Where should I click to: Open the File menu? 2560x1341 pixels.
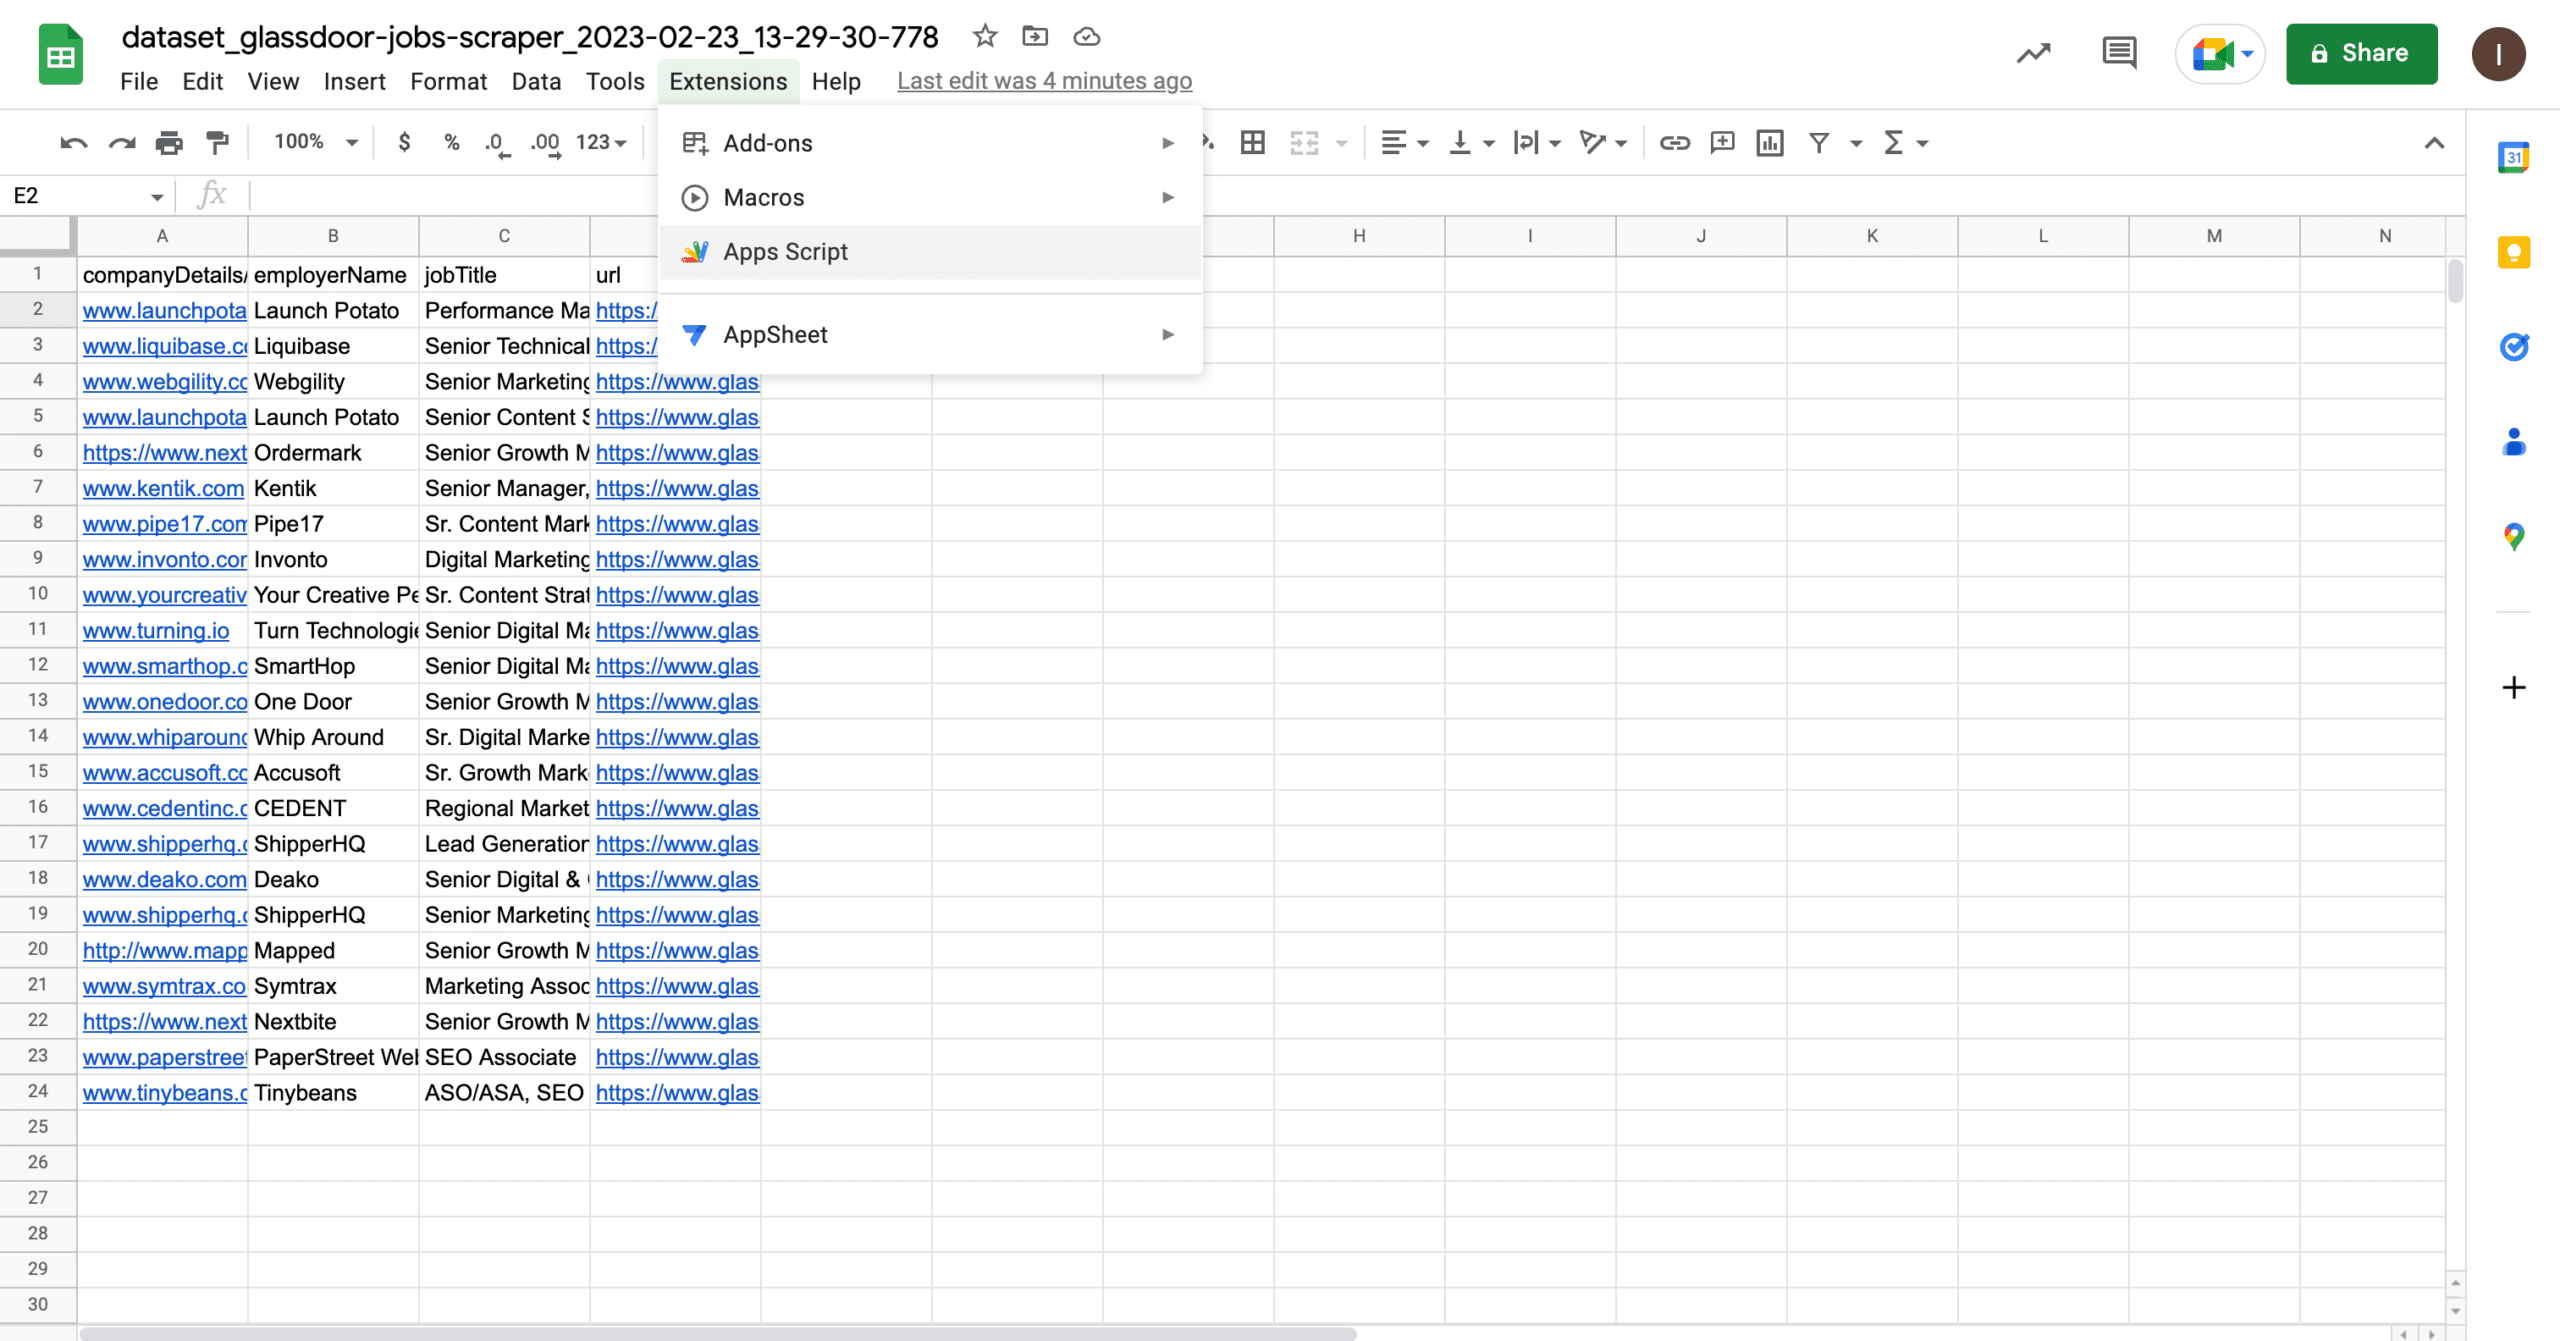pos(139,81)
